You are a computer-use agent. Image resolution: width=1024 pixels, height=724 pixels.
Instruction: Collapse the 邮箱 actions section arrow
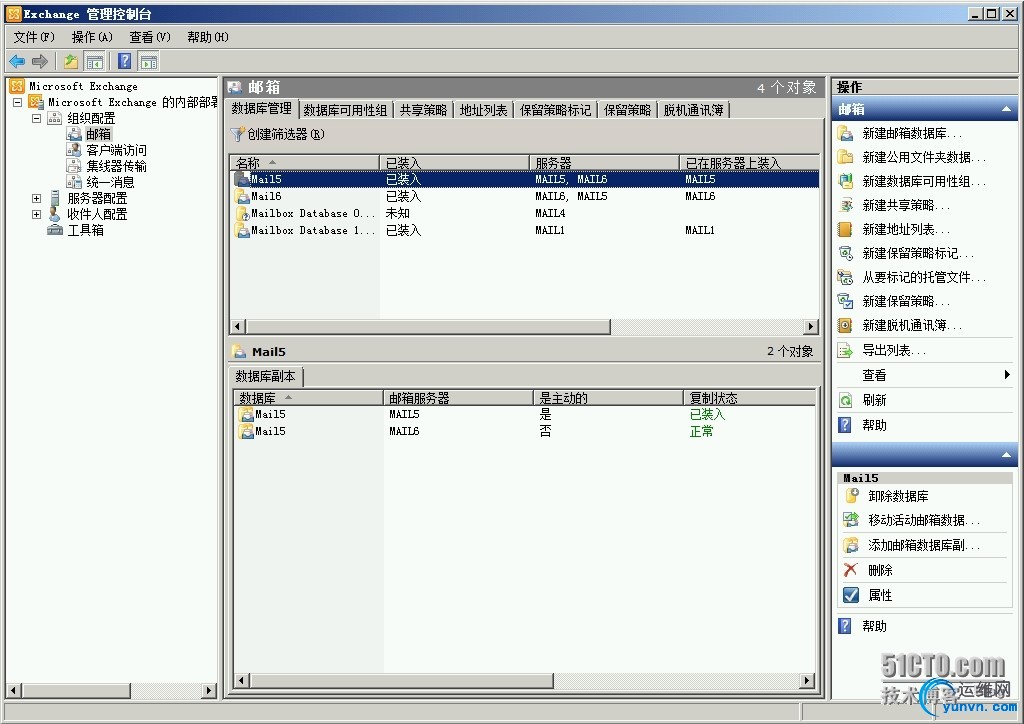[1006, 109]
